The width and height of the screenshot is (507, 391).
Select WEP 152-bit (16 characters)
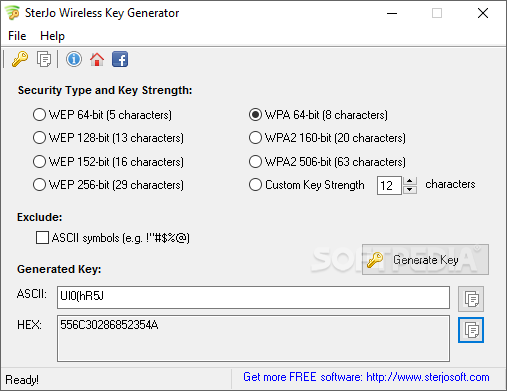[x=108, y=162]
